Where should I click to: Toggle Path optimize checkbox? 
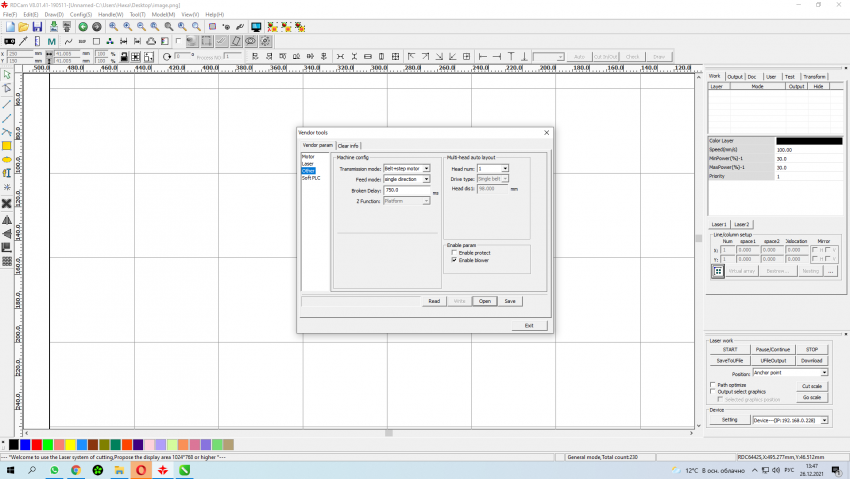(712, 384)
